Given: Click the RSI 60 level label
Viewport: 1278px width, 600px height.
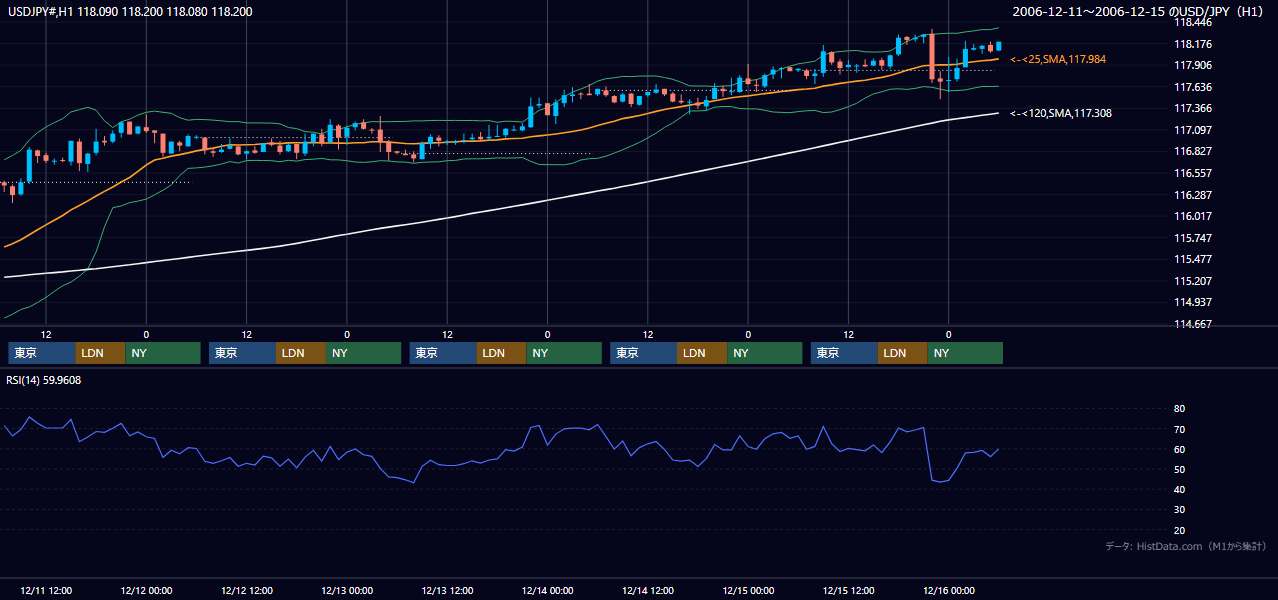Looking at the screenshot, I should [1179, 449].
